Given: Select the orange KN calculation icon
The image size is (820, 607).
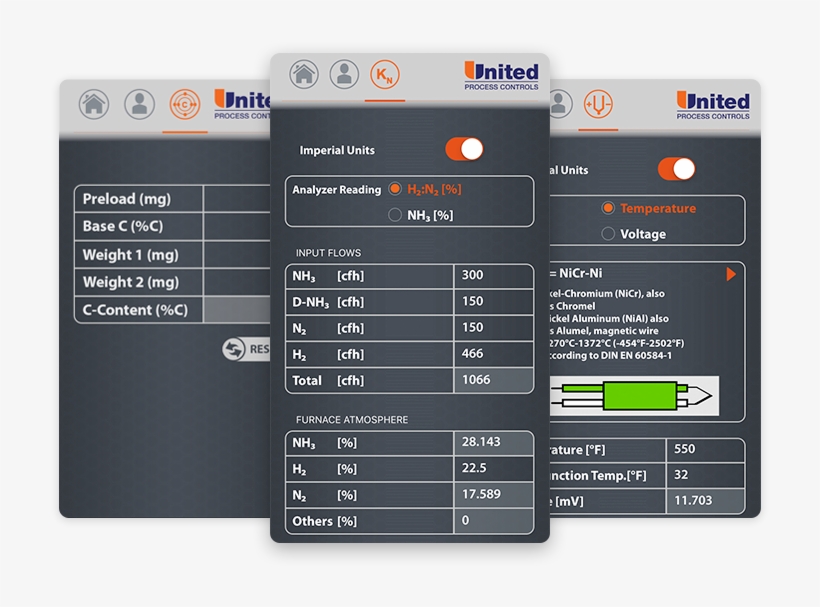Looking at the screenshot, I should (x=385, y=72).
